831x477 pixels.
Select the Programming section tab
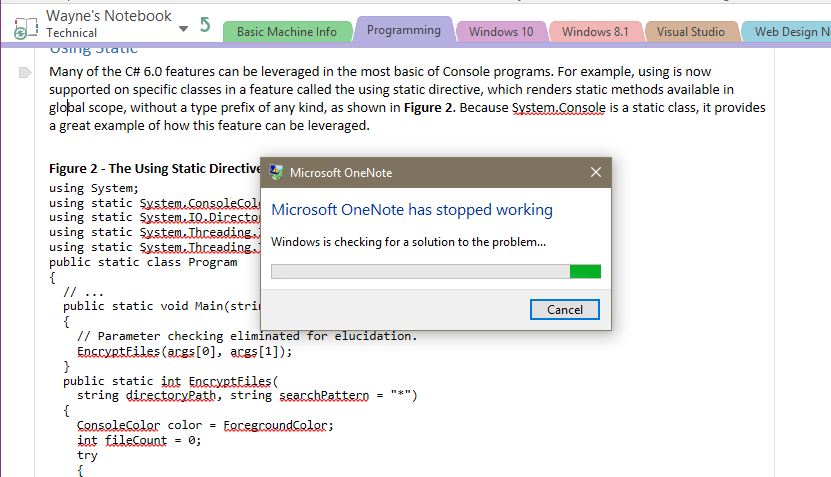[x=403, y=30]
